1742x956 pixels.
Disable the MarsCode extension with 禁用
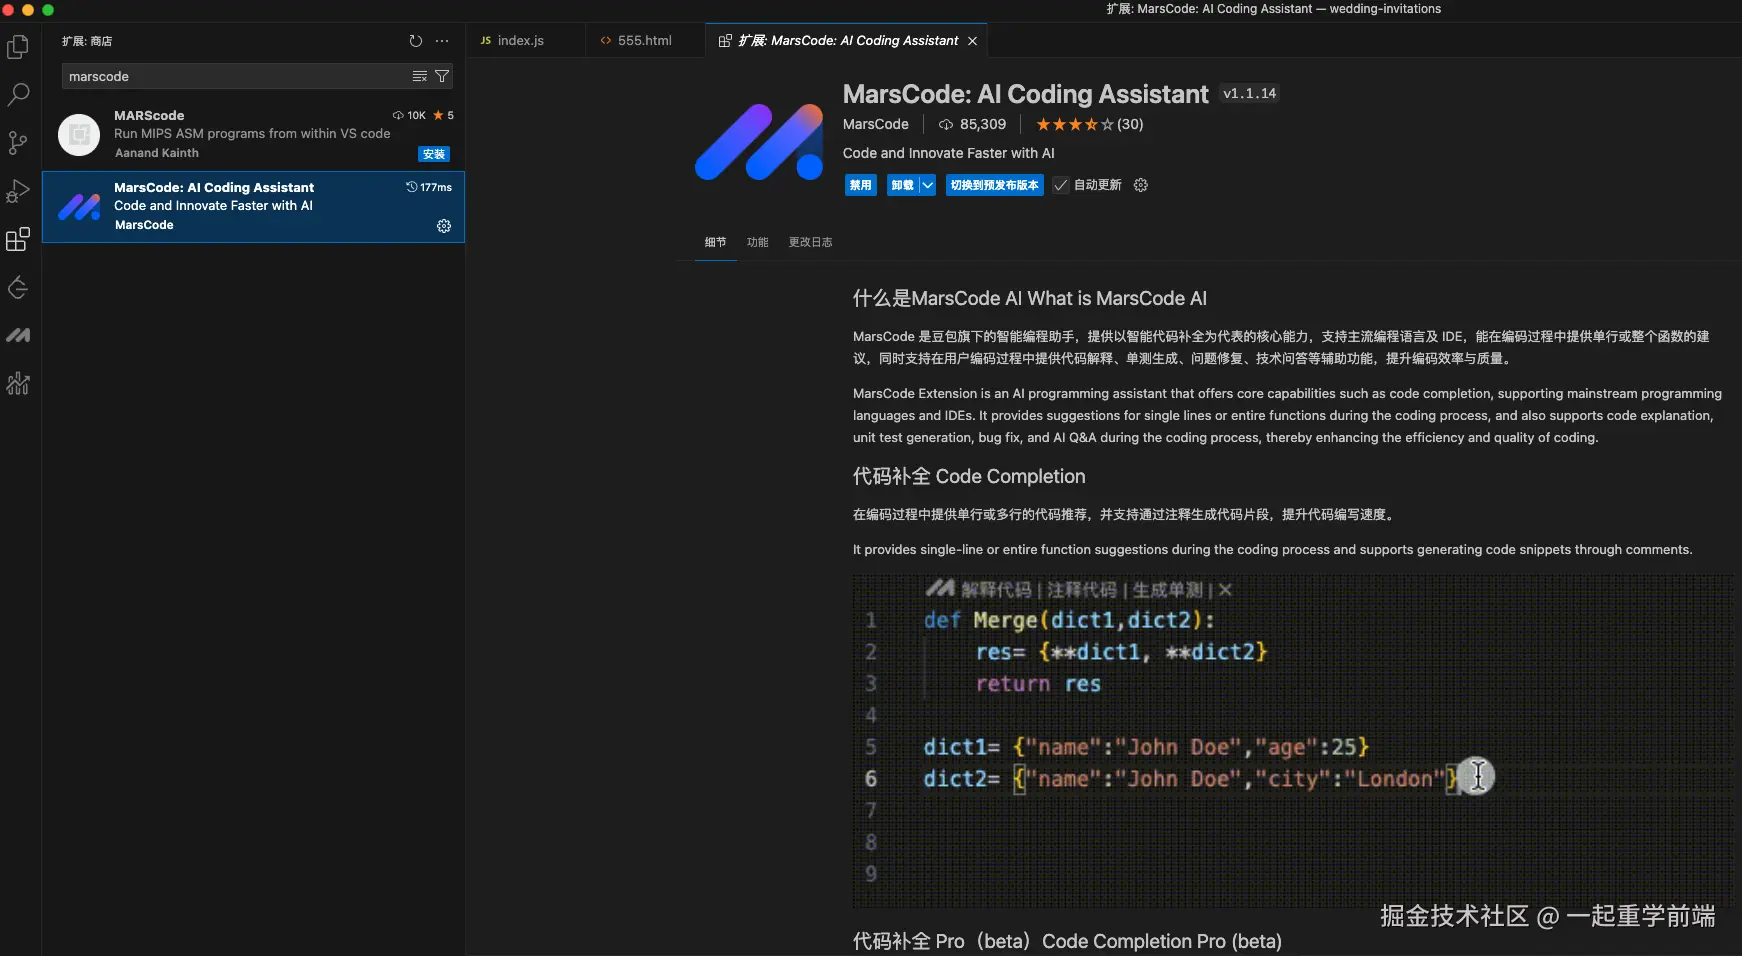pyautogui.click(x=860, y=185)
